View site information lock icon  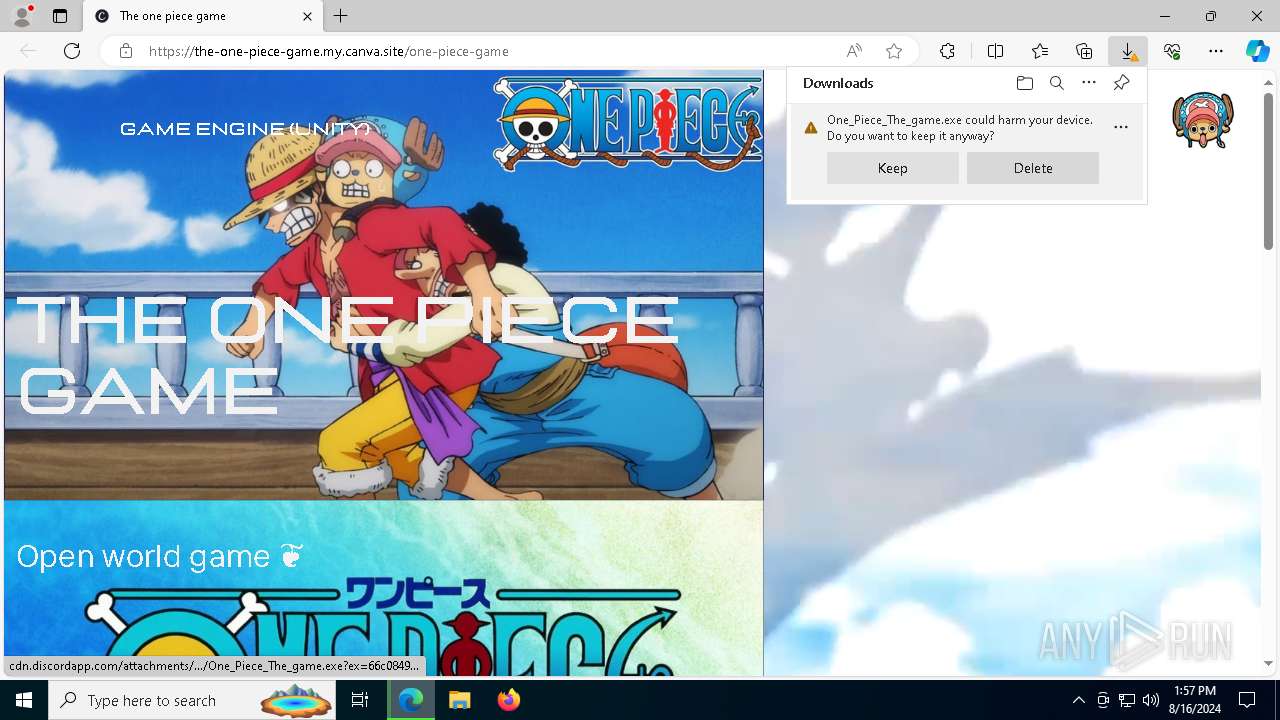125,51
